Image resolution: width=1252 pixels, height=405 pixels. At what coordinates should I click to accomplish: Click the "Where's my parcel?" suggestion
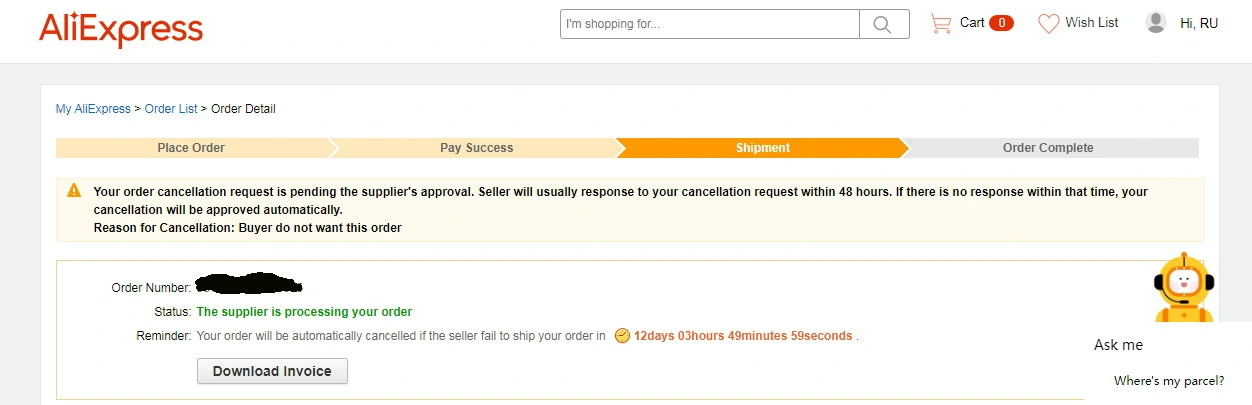1169,381
